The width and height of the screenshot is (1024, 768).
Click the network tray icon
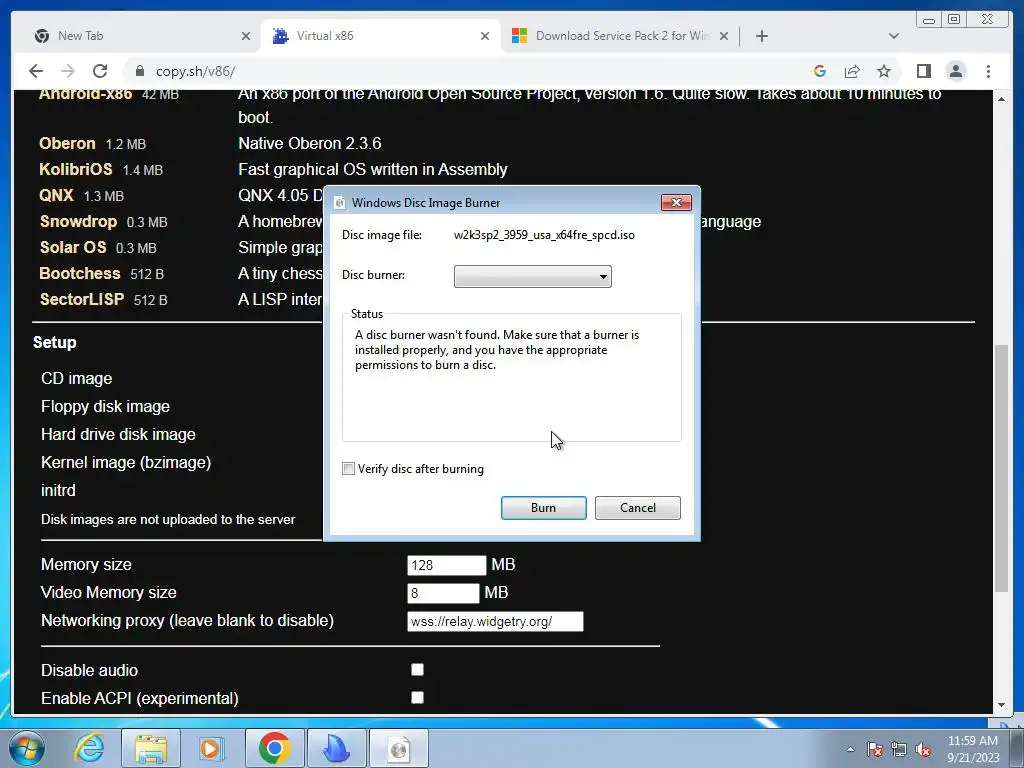tap(899, 749)
